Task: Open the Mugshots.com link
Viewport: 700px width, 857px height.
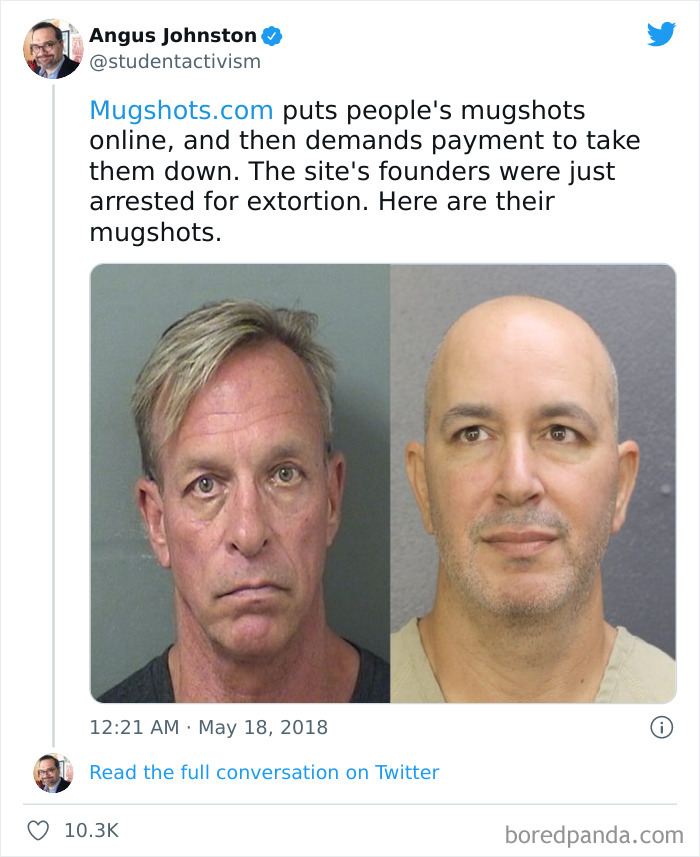Action: click(x=181, y=110)
